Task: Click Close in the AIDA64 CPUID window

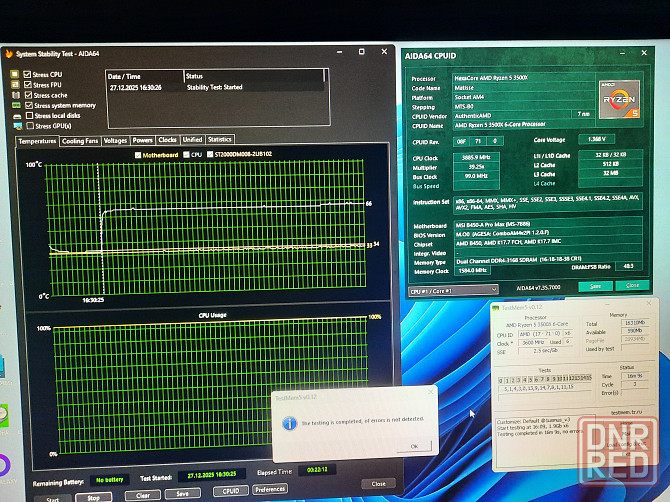Action: (632, 285)
